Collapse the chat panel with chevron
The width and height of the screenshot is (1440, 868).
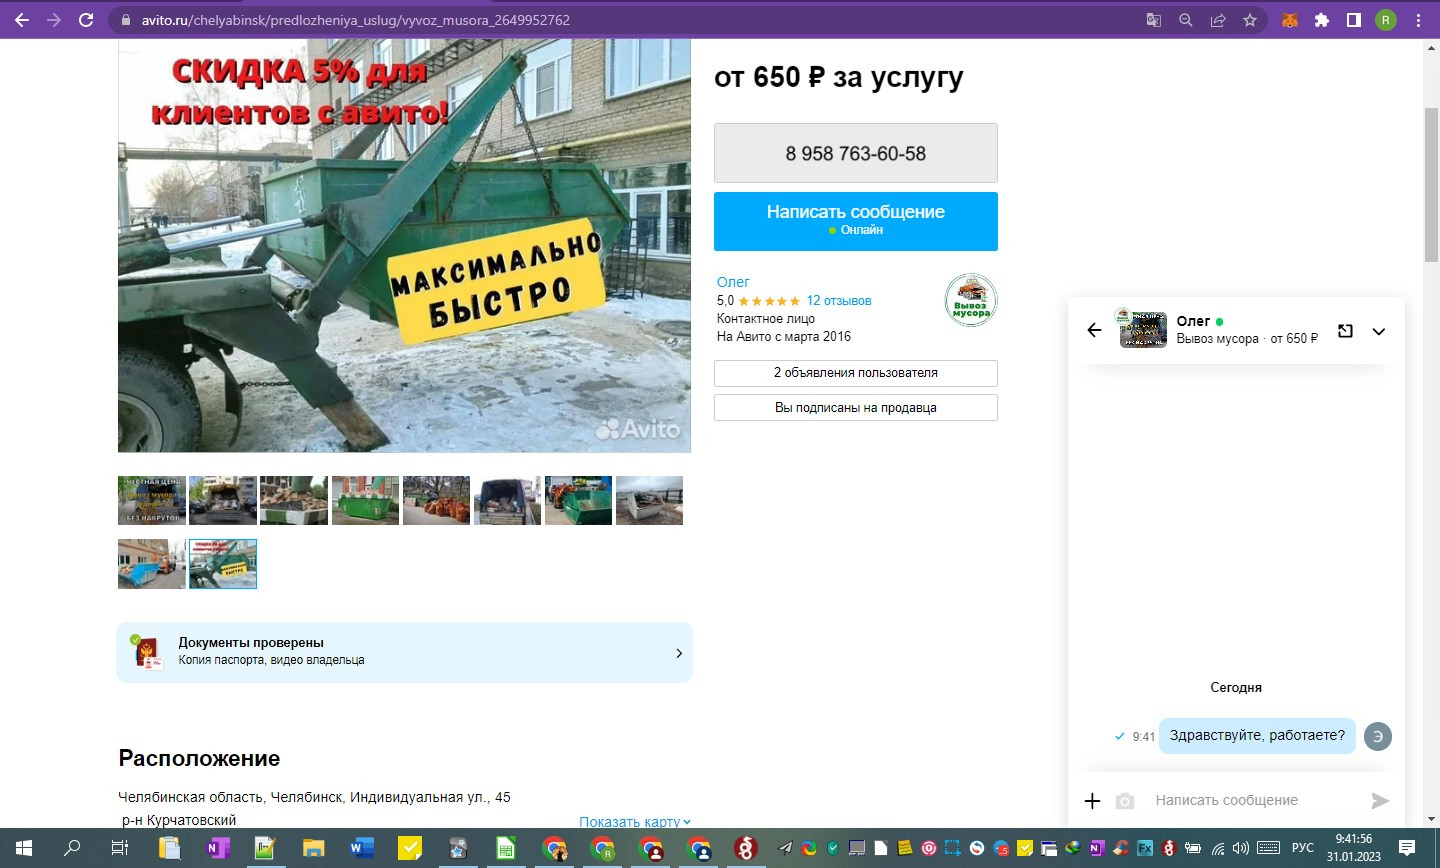point(1379,331)
